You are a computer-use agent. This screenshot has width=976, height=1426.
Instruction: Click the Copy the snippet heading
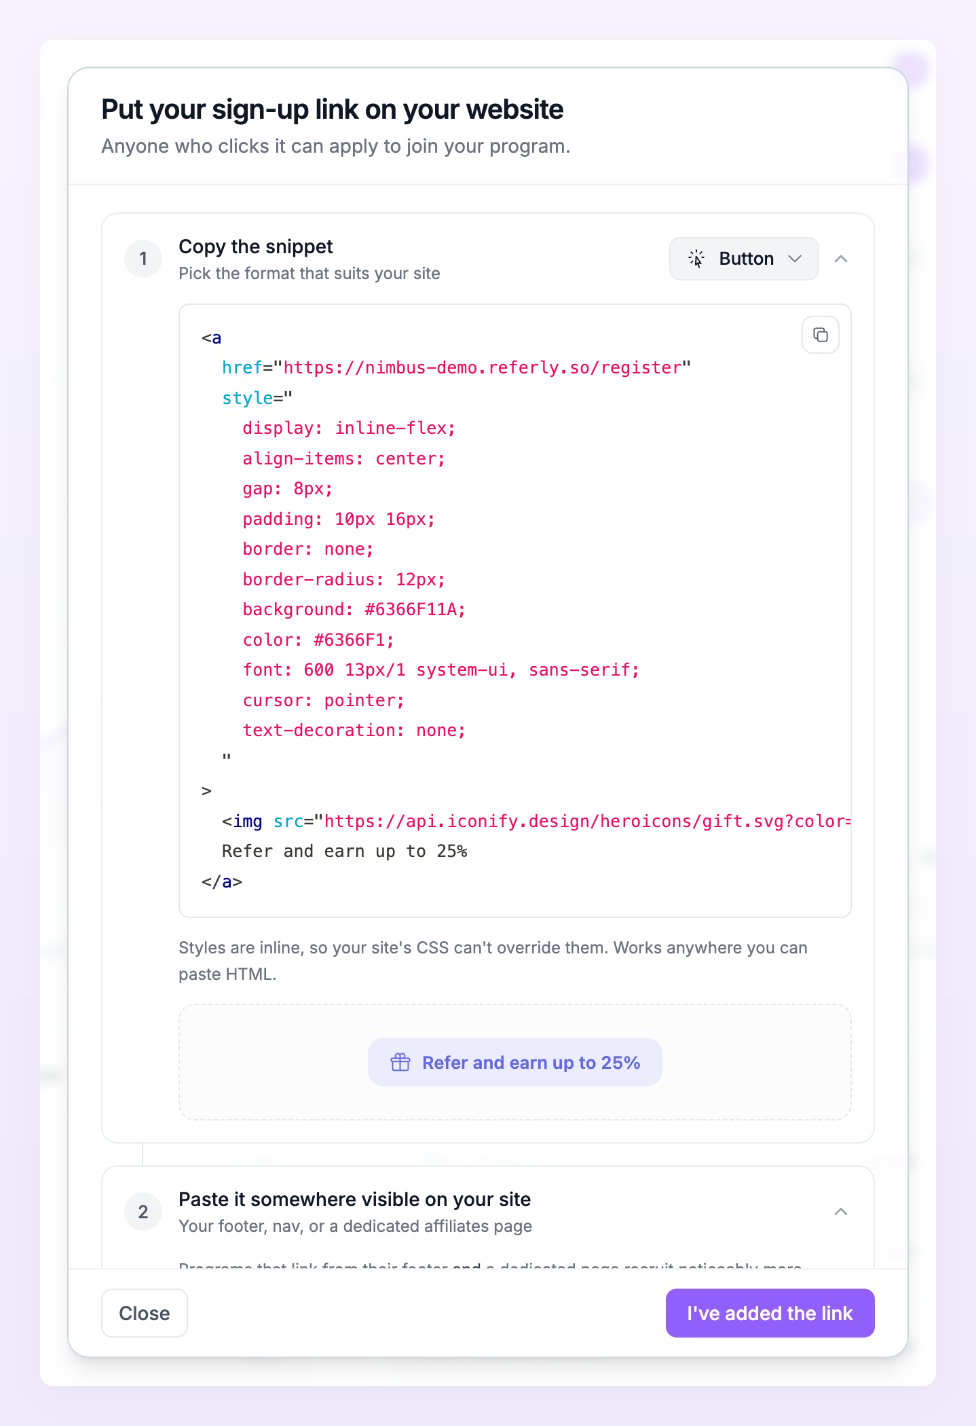pyautogui.click(x=256, y=246)
